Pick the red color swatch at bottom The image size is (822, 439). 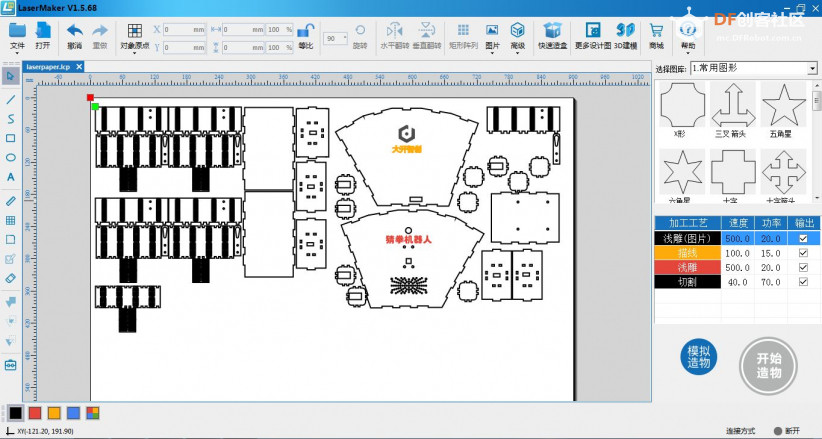[35, 413]
